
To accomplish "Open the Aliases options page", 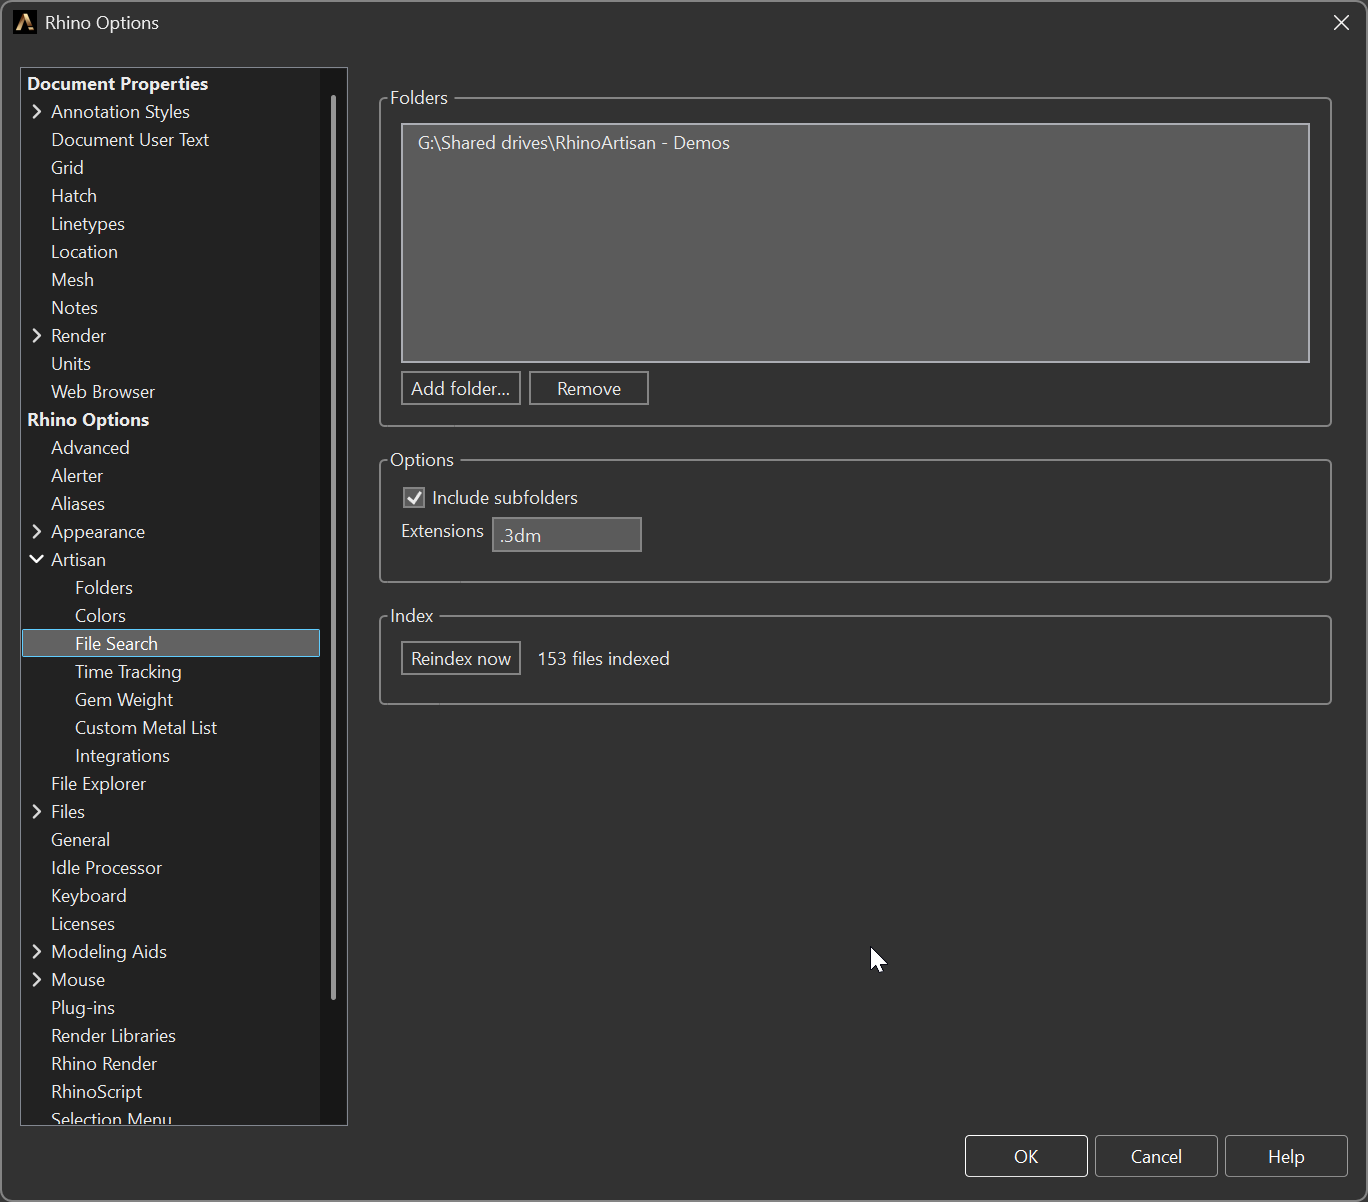I will [78, 504].
